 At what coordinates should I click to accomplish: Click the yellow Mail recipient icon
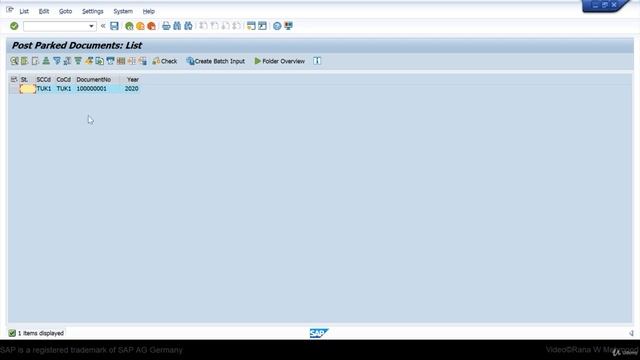(89, 61)
